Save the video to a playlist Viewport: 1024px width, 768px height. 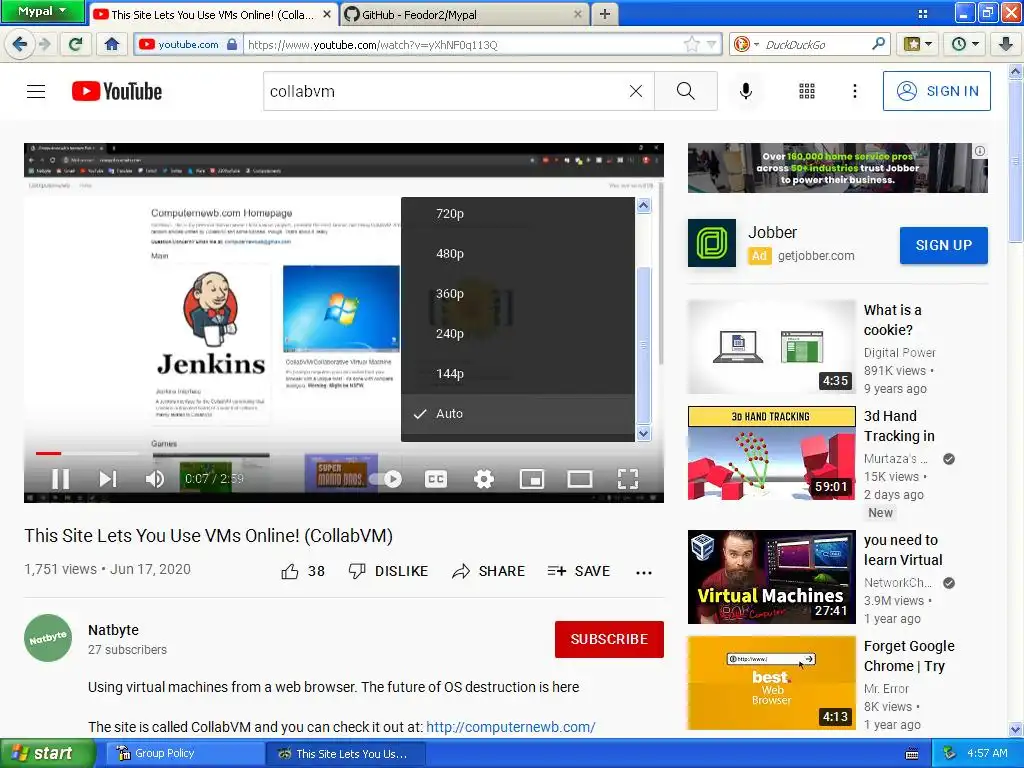pos(579,571)
